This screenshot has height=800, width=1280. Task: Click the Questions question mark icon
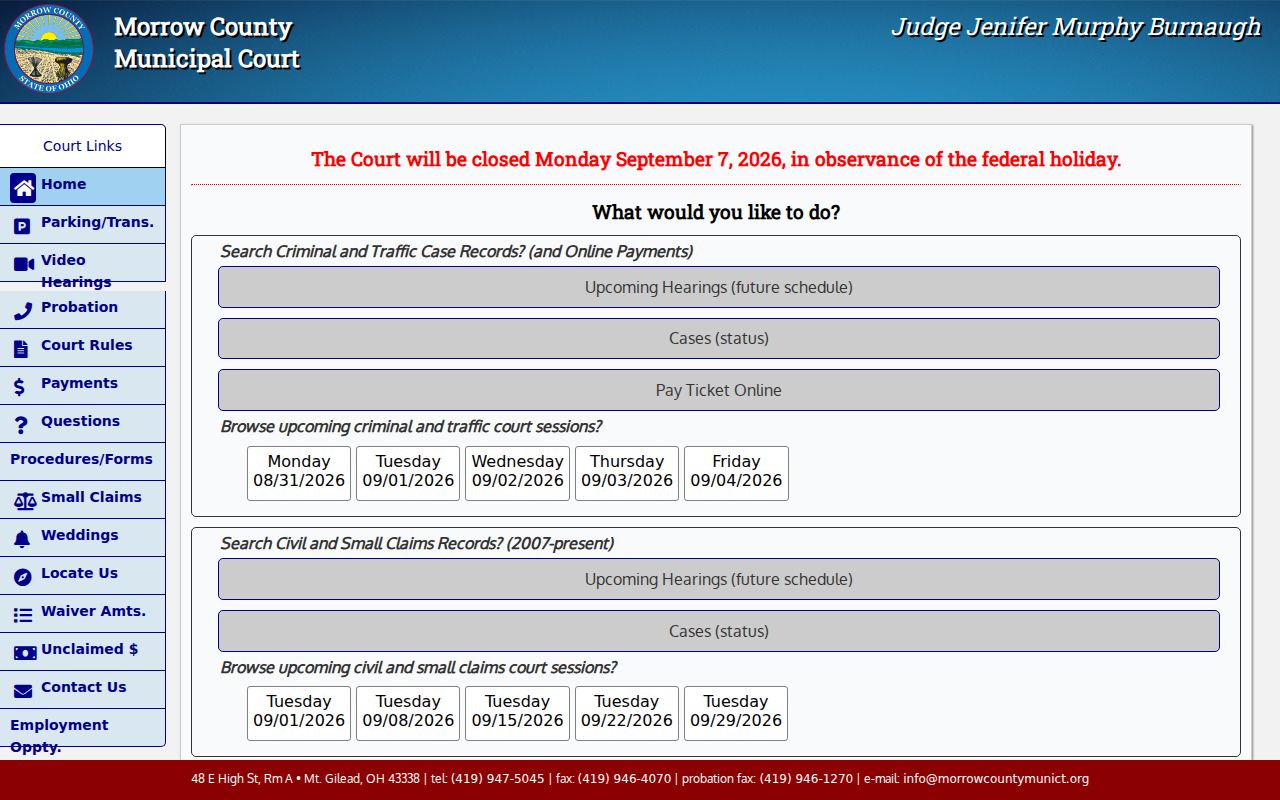point(21,426)
